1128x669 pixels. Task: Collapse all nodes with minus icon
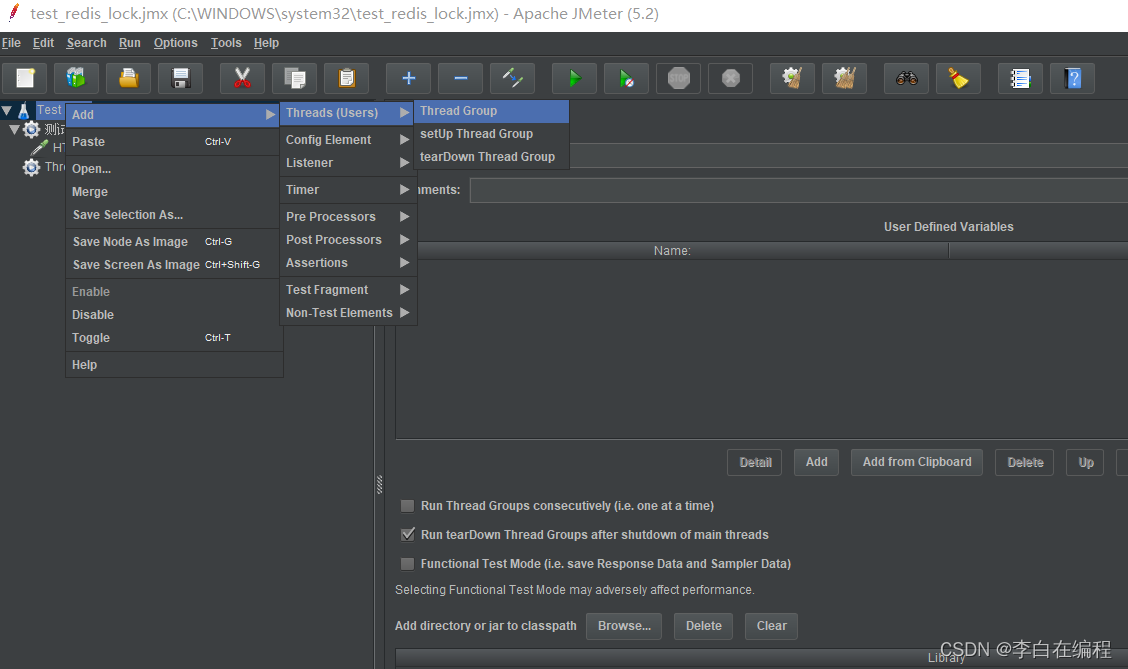[460, 78]
